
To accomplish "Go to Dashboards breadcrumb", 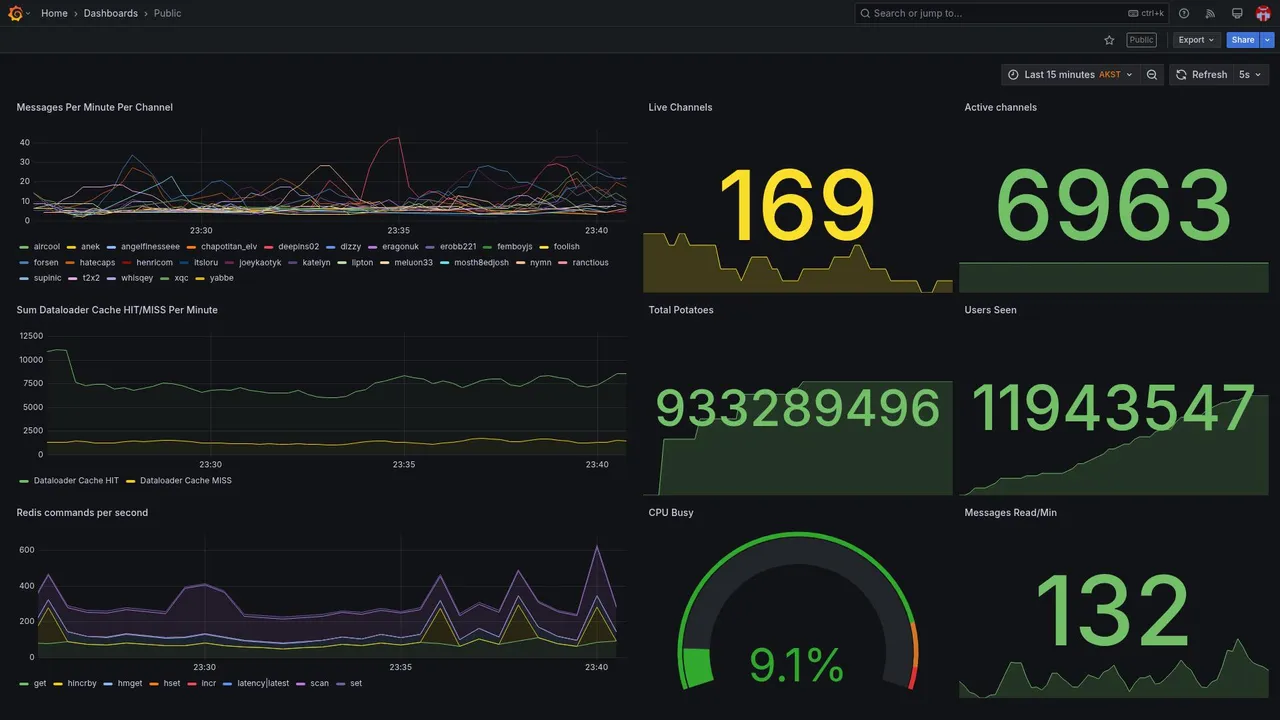I will click(111, 13).
